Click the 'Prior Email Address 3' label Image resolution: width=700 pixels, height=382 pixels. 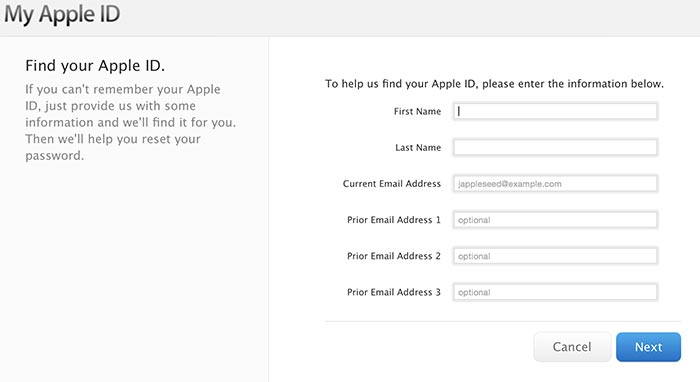click(x=394, y=292)
